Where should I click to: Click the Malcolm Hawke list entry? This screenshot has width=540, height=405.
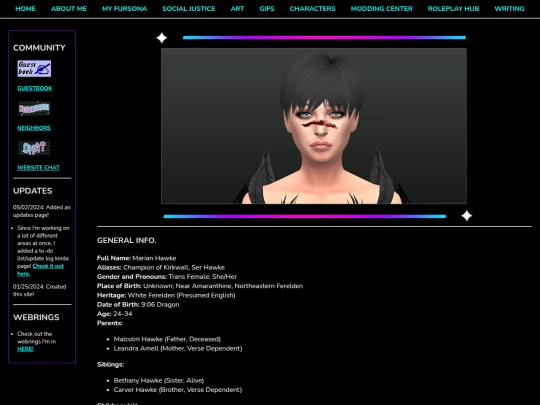point(167,339)
